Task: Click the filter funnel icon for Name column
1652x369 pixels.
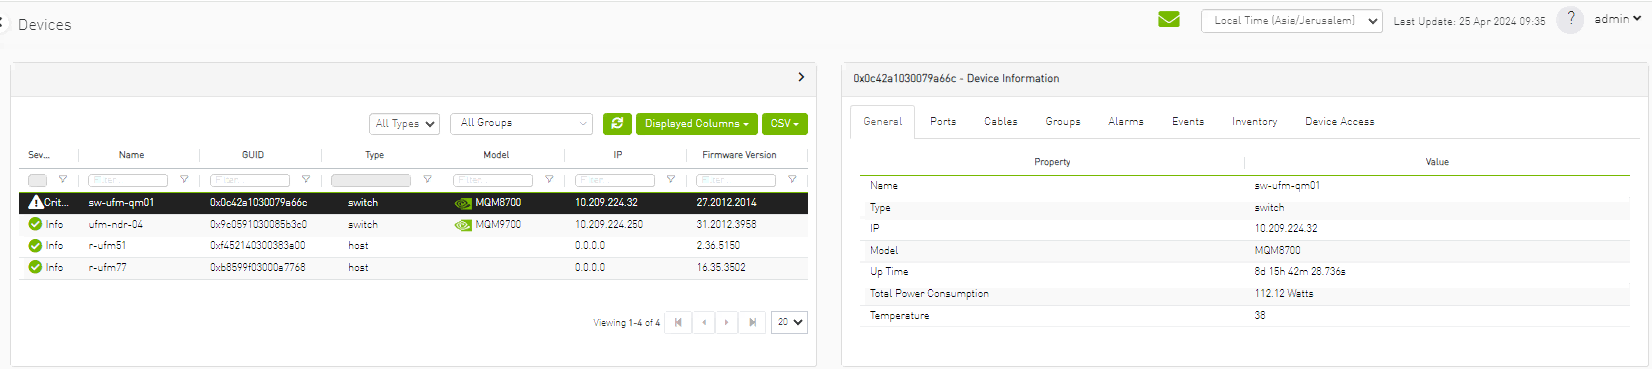Action: [184, 180]
